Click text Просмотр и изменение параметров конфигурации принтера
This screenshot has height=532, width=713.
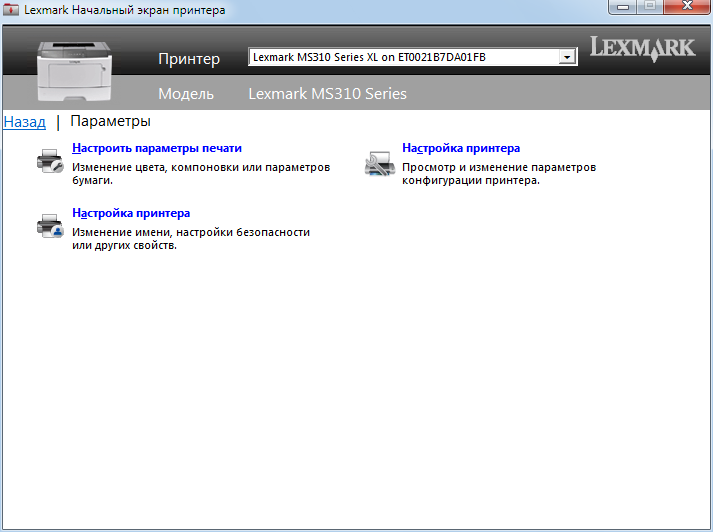click(499, 174)
